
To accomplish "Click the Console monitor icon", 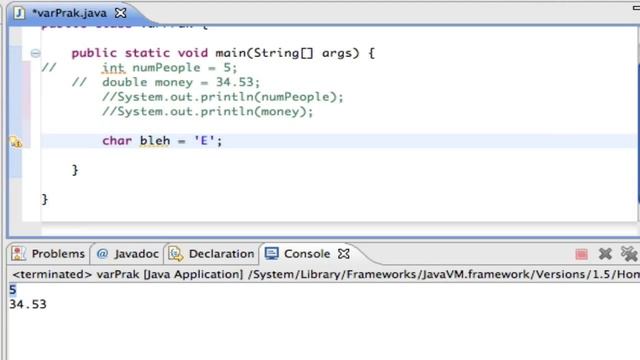I will pos(271,253).
